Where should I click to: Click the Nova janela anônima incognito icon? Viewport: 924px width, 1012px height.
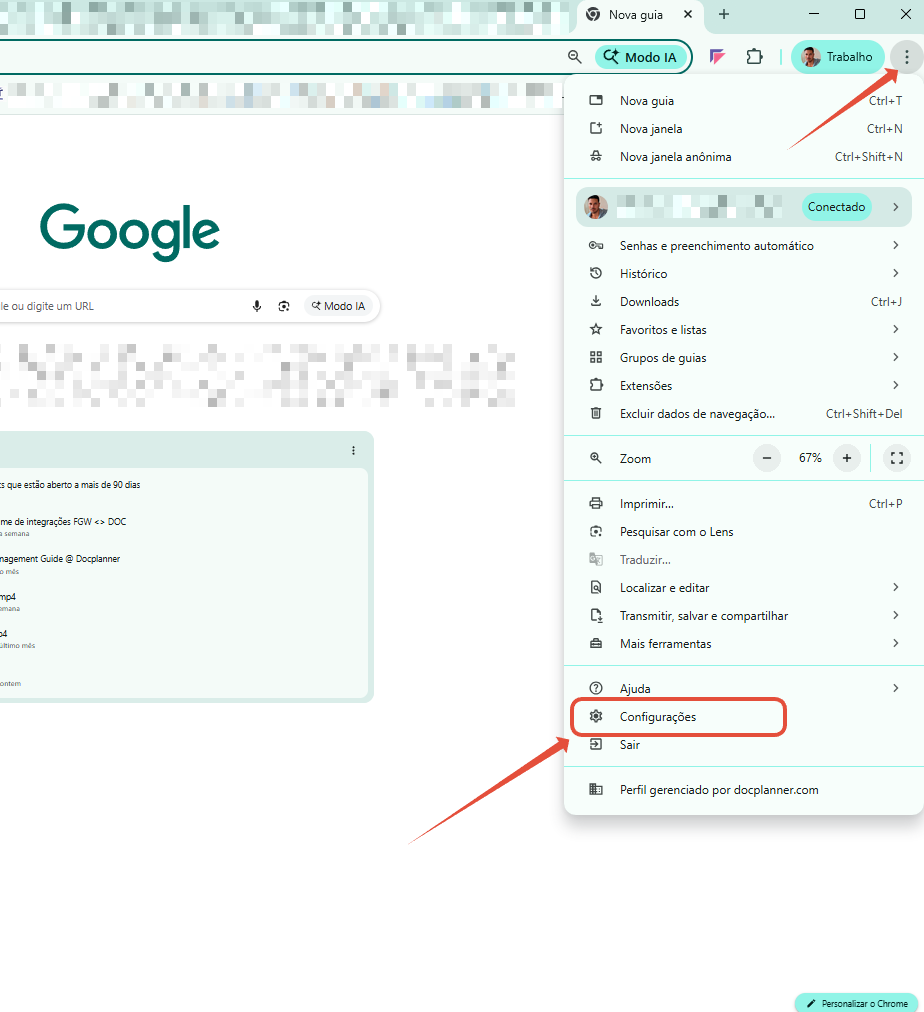point(596,156)
